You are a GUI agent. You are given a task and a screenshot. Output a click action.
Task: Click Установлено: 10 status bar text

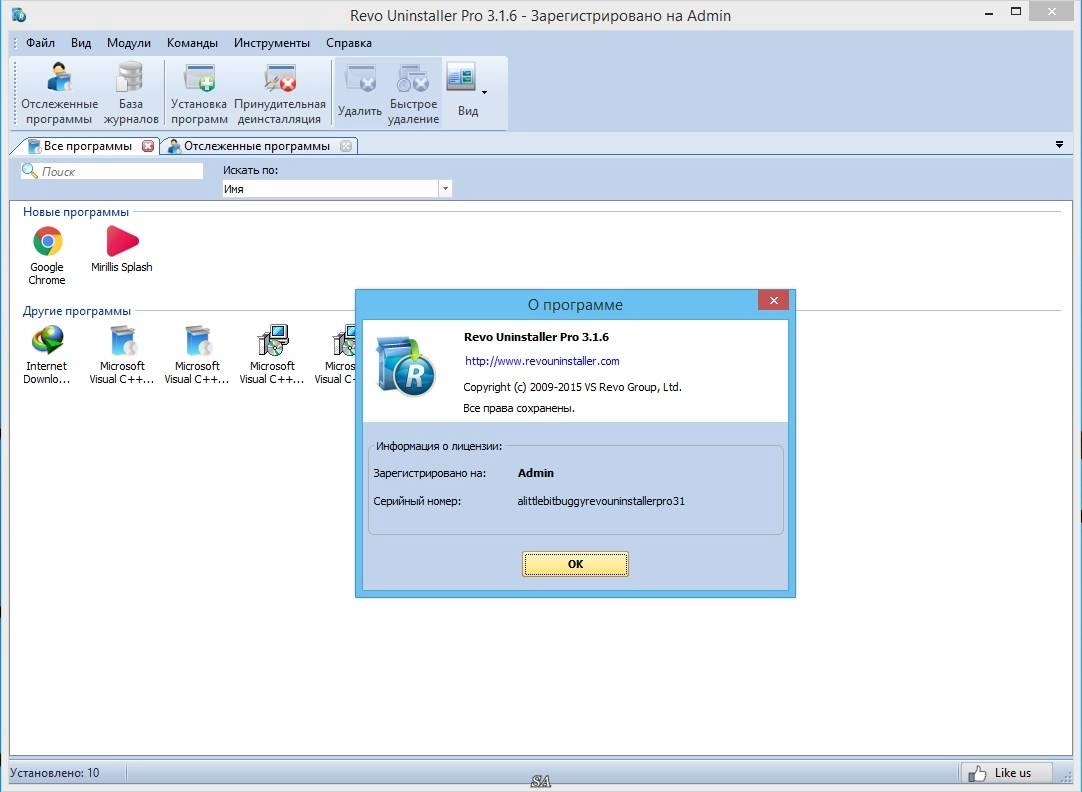click(x=55, y=773)
